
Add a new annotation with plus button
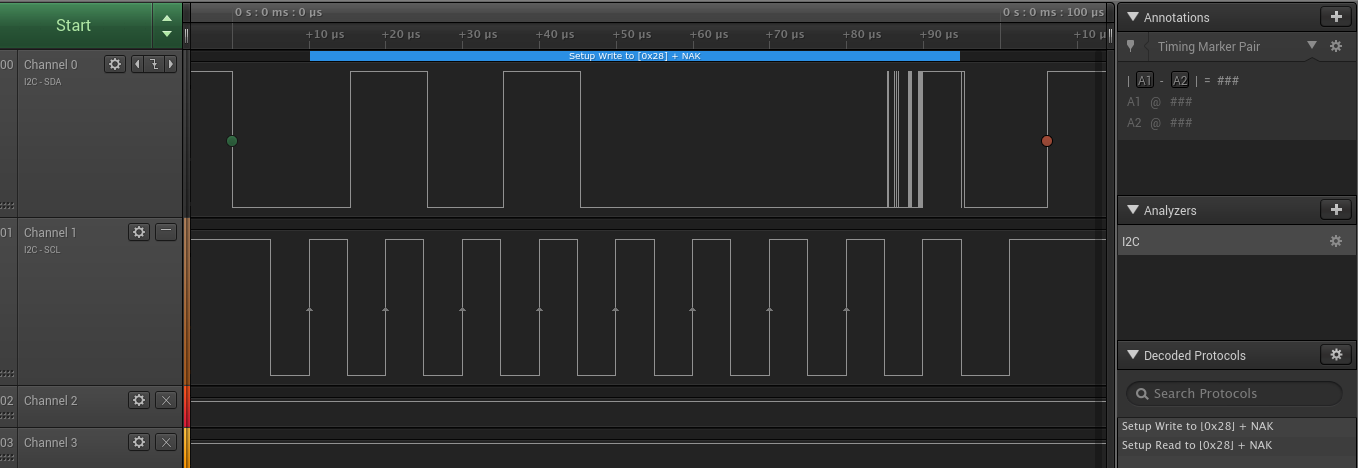1336,17
